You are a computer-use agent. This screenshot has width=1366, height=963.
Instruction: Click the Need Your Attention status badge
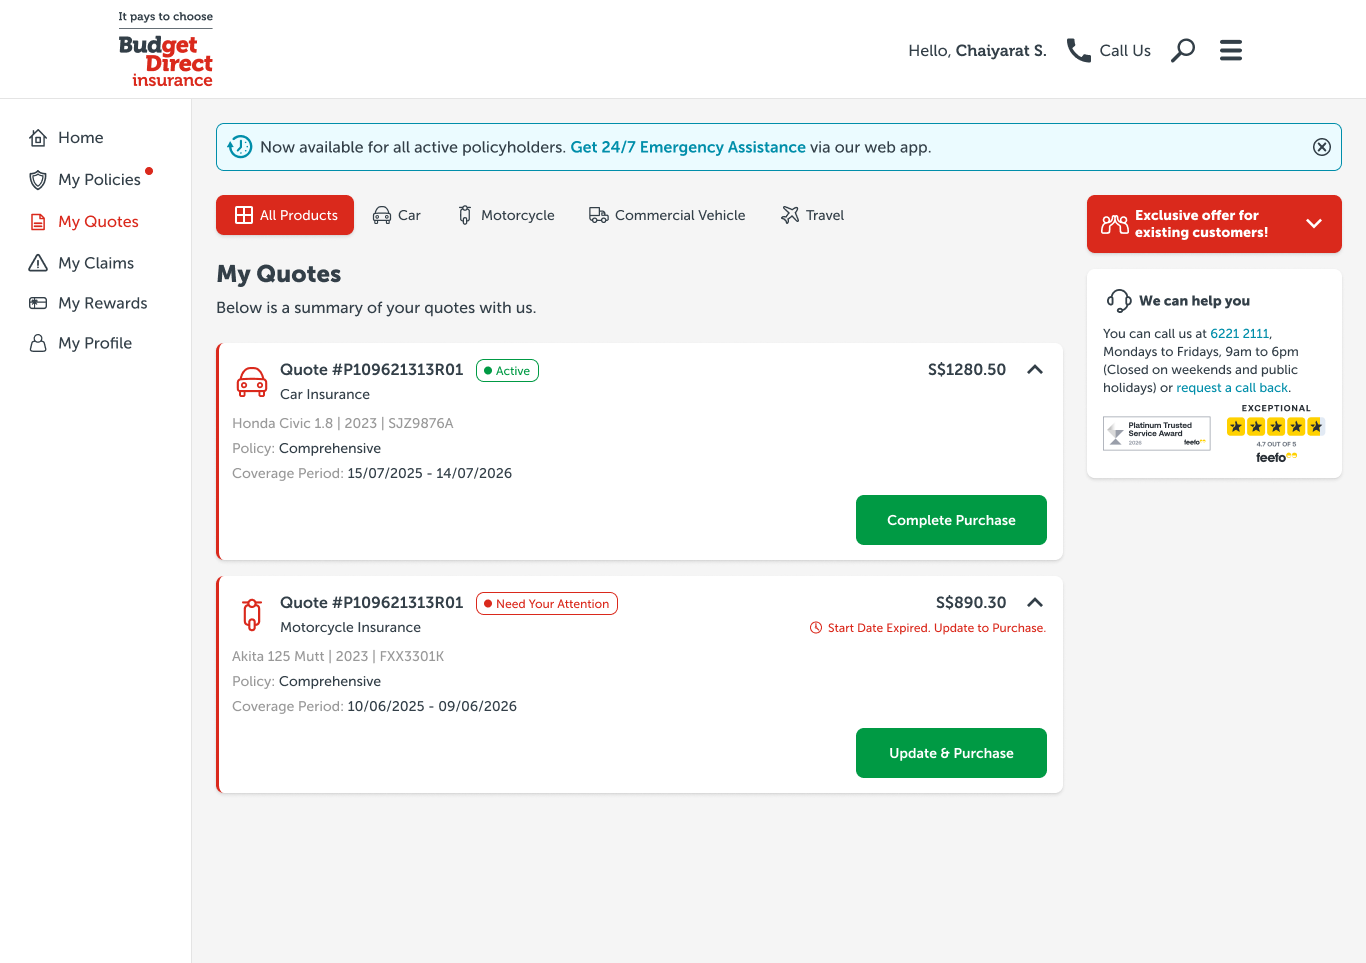click(x=547, y=604)
